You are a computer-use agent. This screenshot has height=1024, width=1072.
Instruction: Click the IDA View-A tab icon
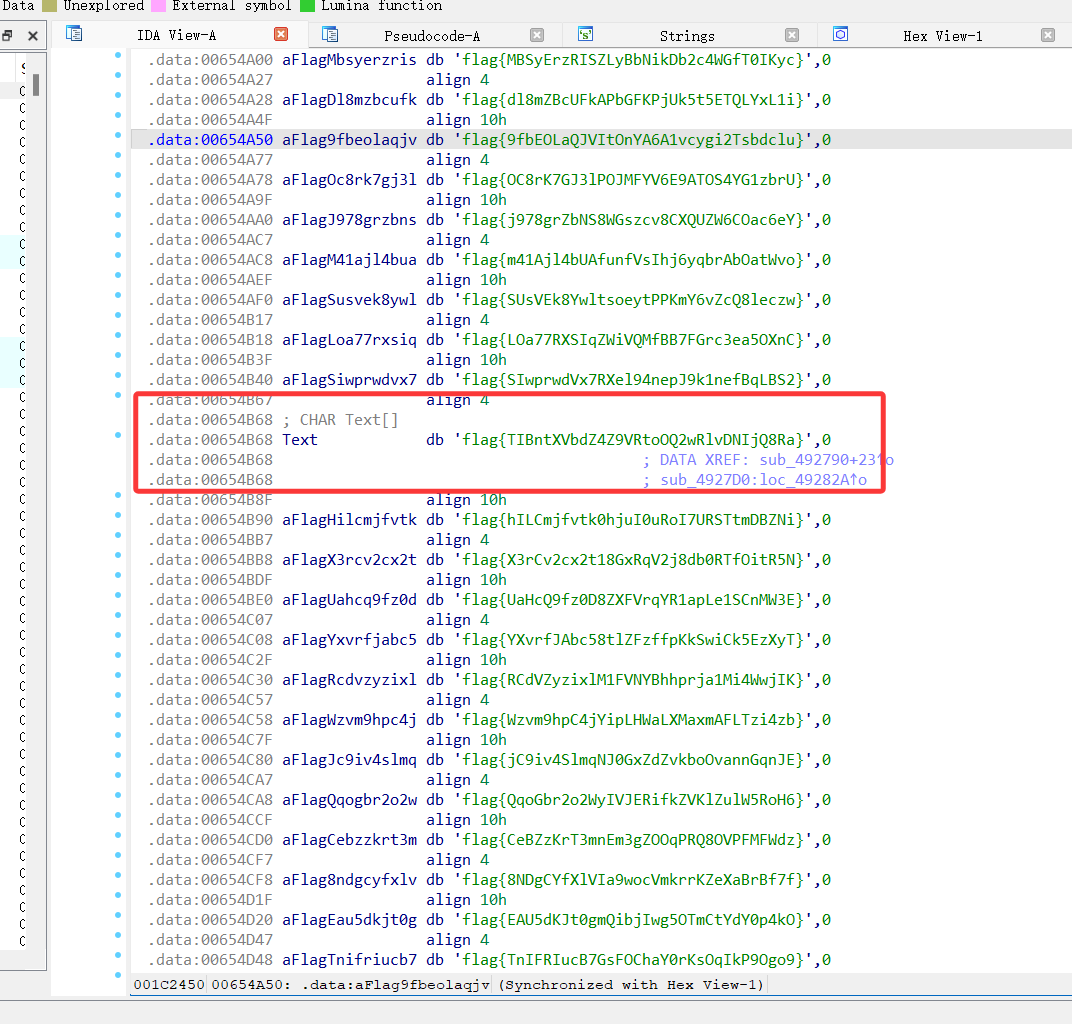tap(74, 33)
